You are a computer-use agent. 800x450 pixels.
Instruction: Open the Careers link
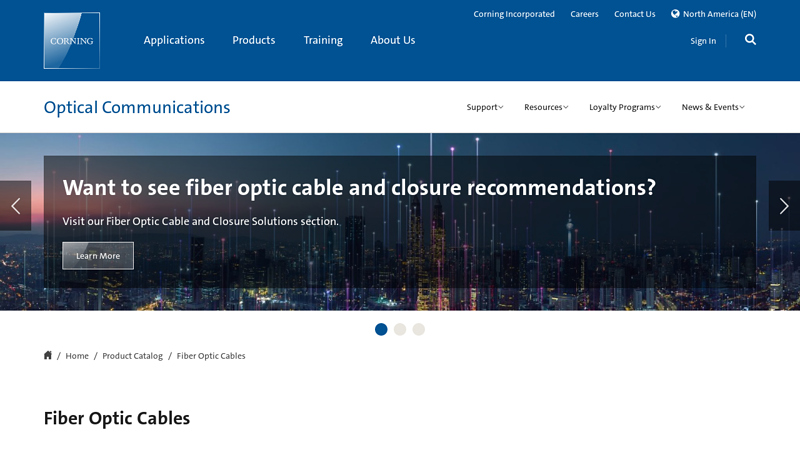pyautogui.click(x=584, y=14)
